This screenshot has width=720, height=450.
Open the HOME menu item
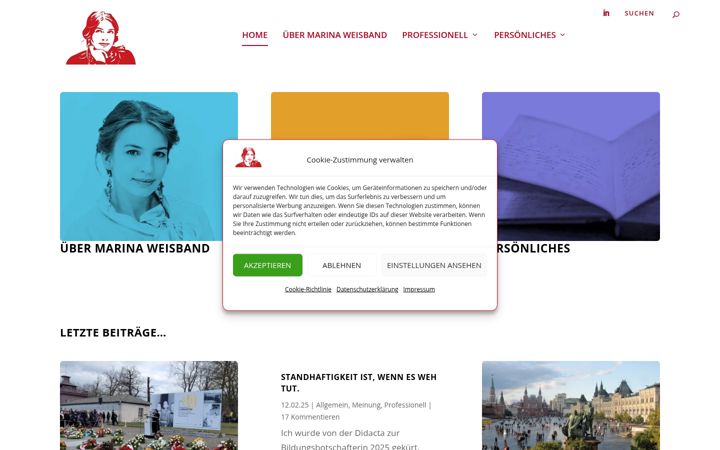point(255,35)
